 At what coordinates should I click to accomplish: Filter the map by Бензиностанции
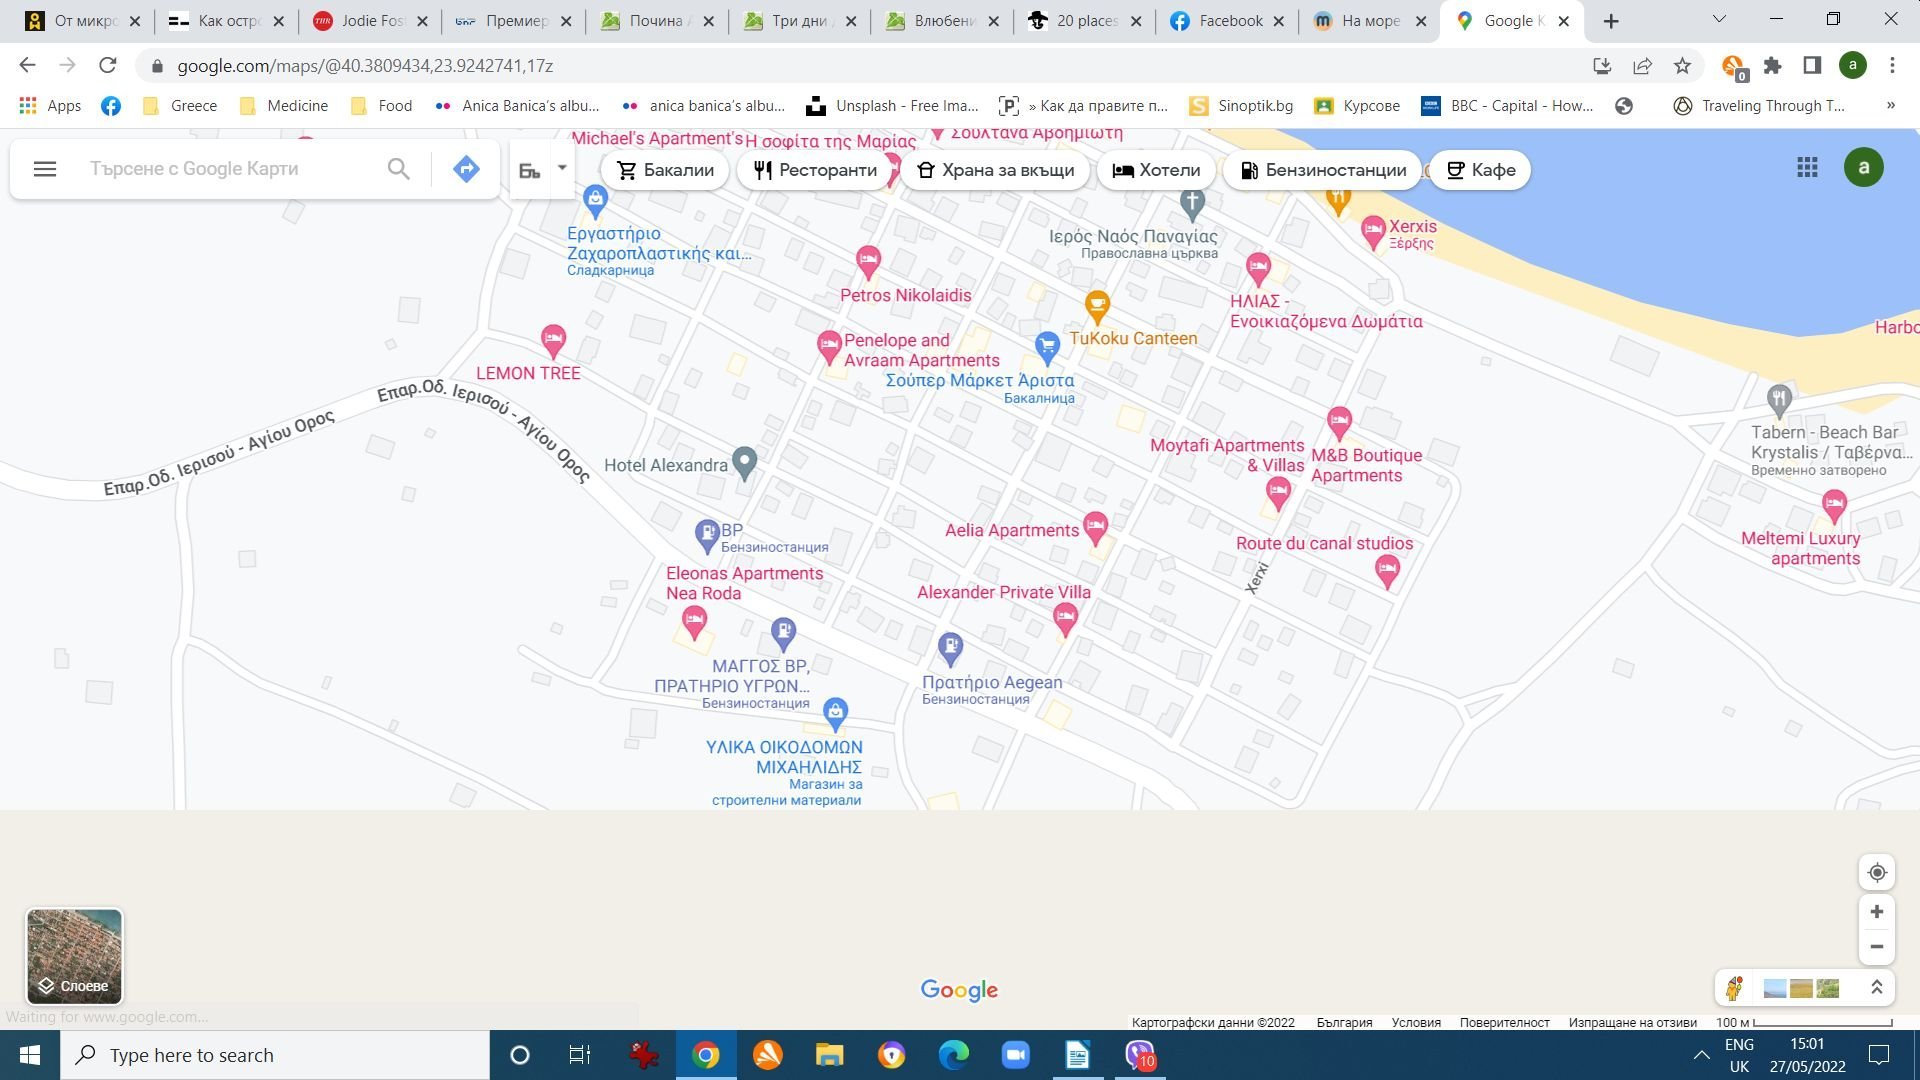click(1322, 170)
